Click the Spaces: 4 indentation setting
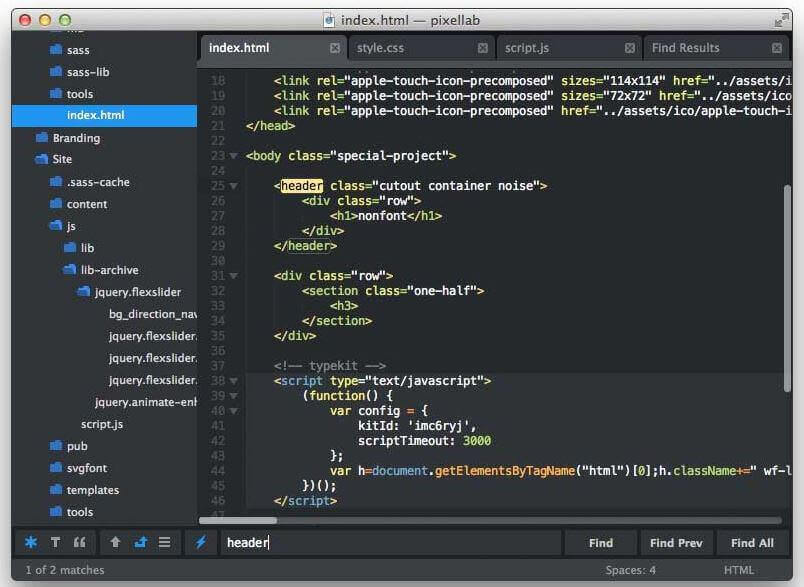The image size is (804, 587). tap(630, 570)
